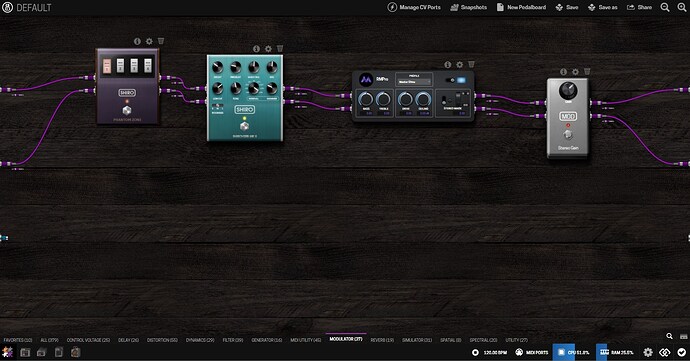Open the RMPro plugin settings gear
This screenshot has width=690, height=361.
pyautogui.click(x=460, y=65)
